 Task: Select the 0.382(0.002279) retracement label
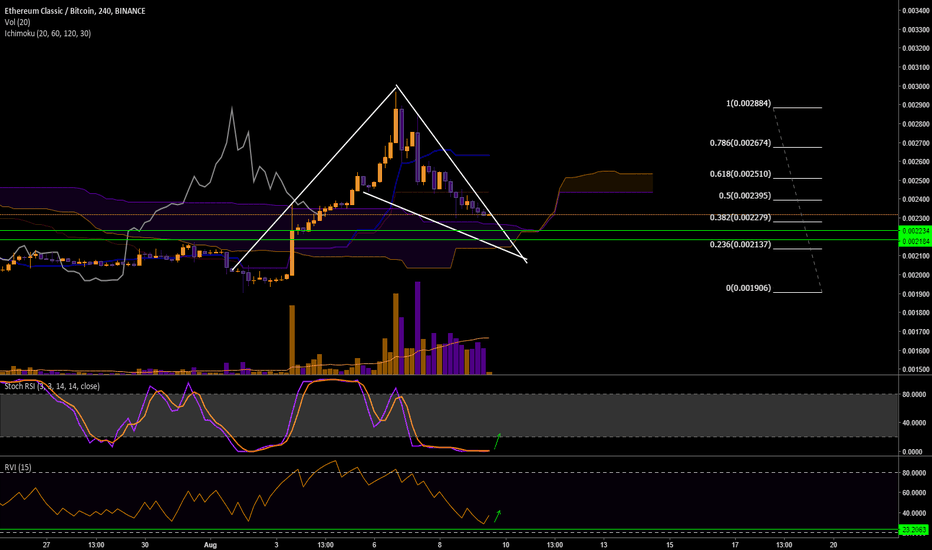tap(740, 218)
